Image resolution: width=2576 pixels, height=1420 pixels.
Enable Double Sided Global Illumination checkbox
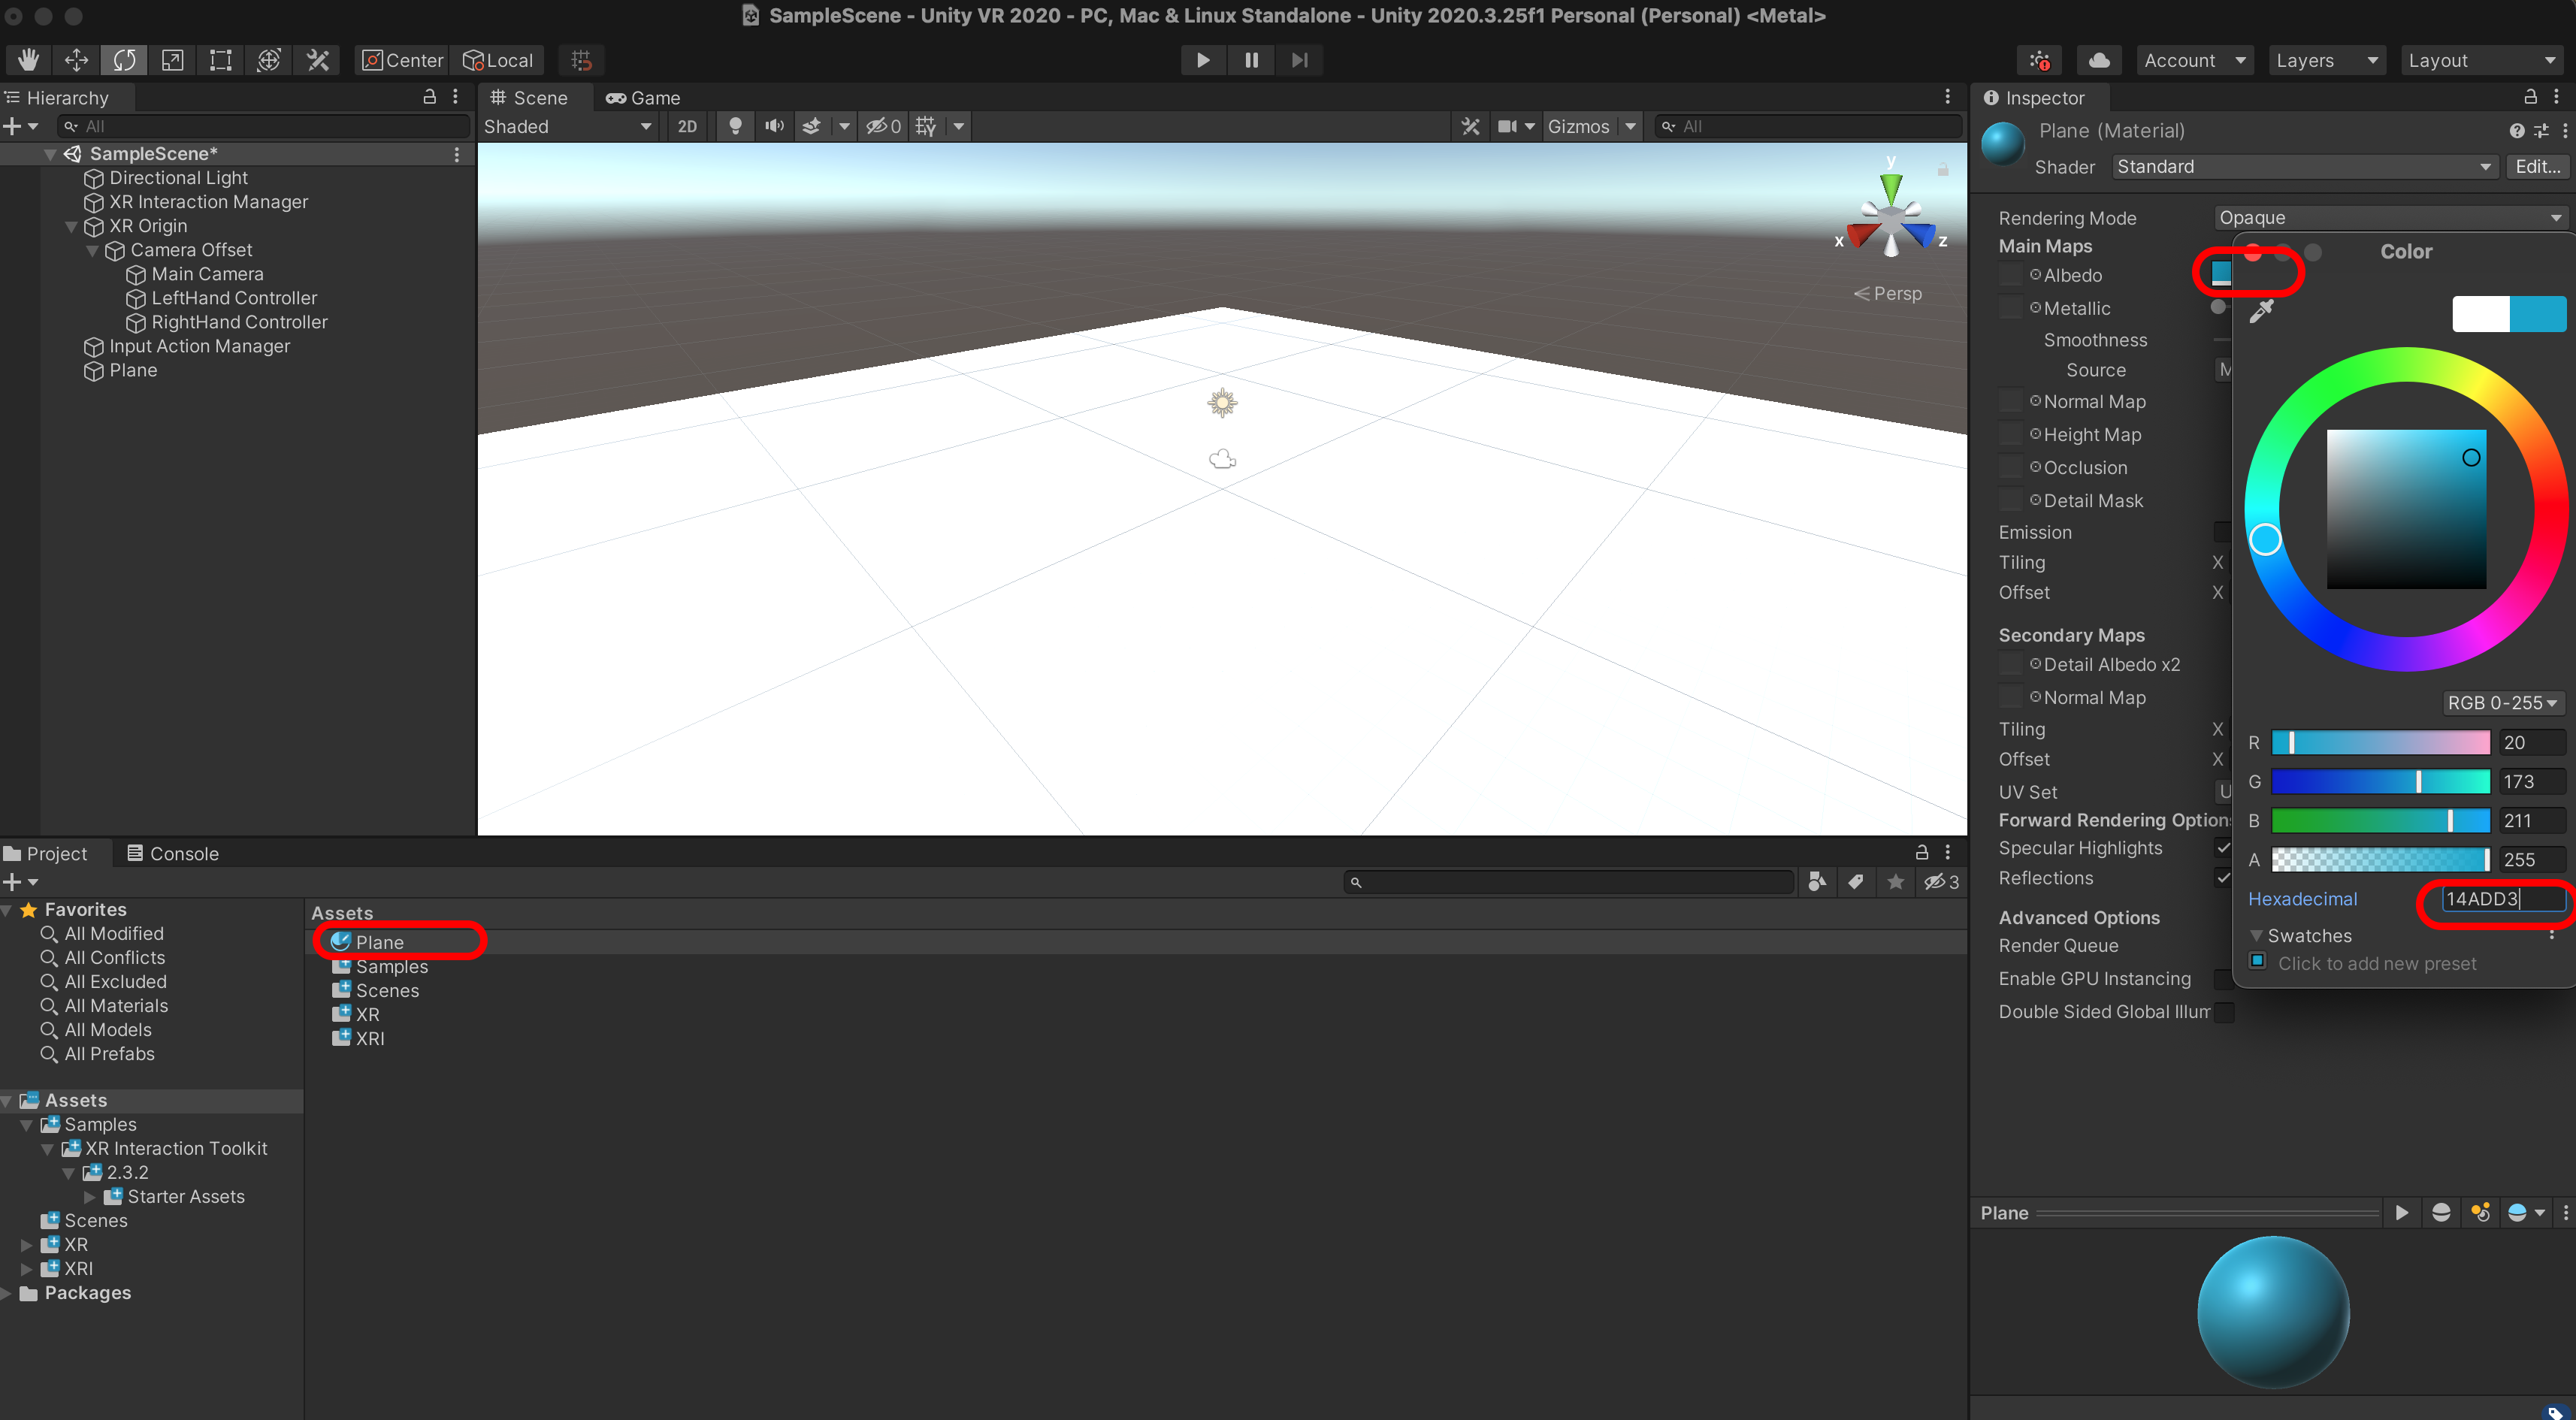2224,1012
